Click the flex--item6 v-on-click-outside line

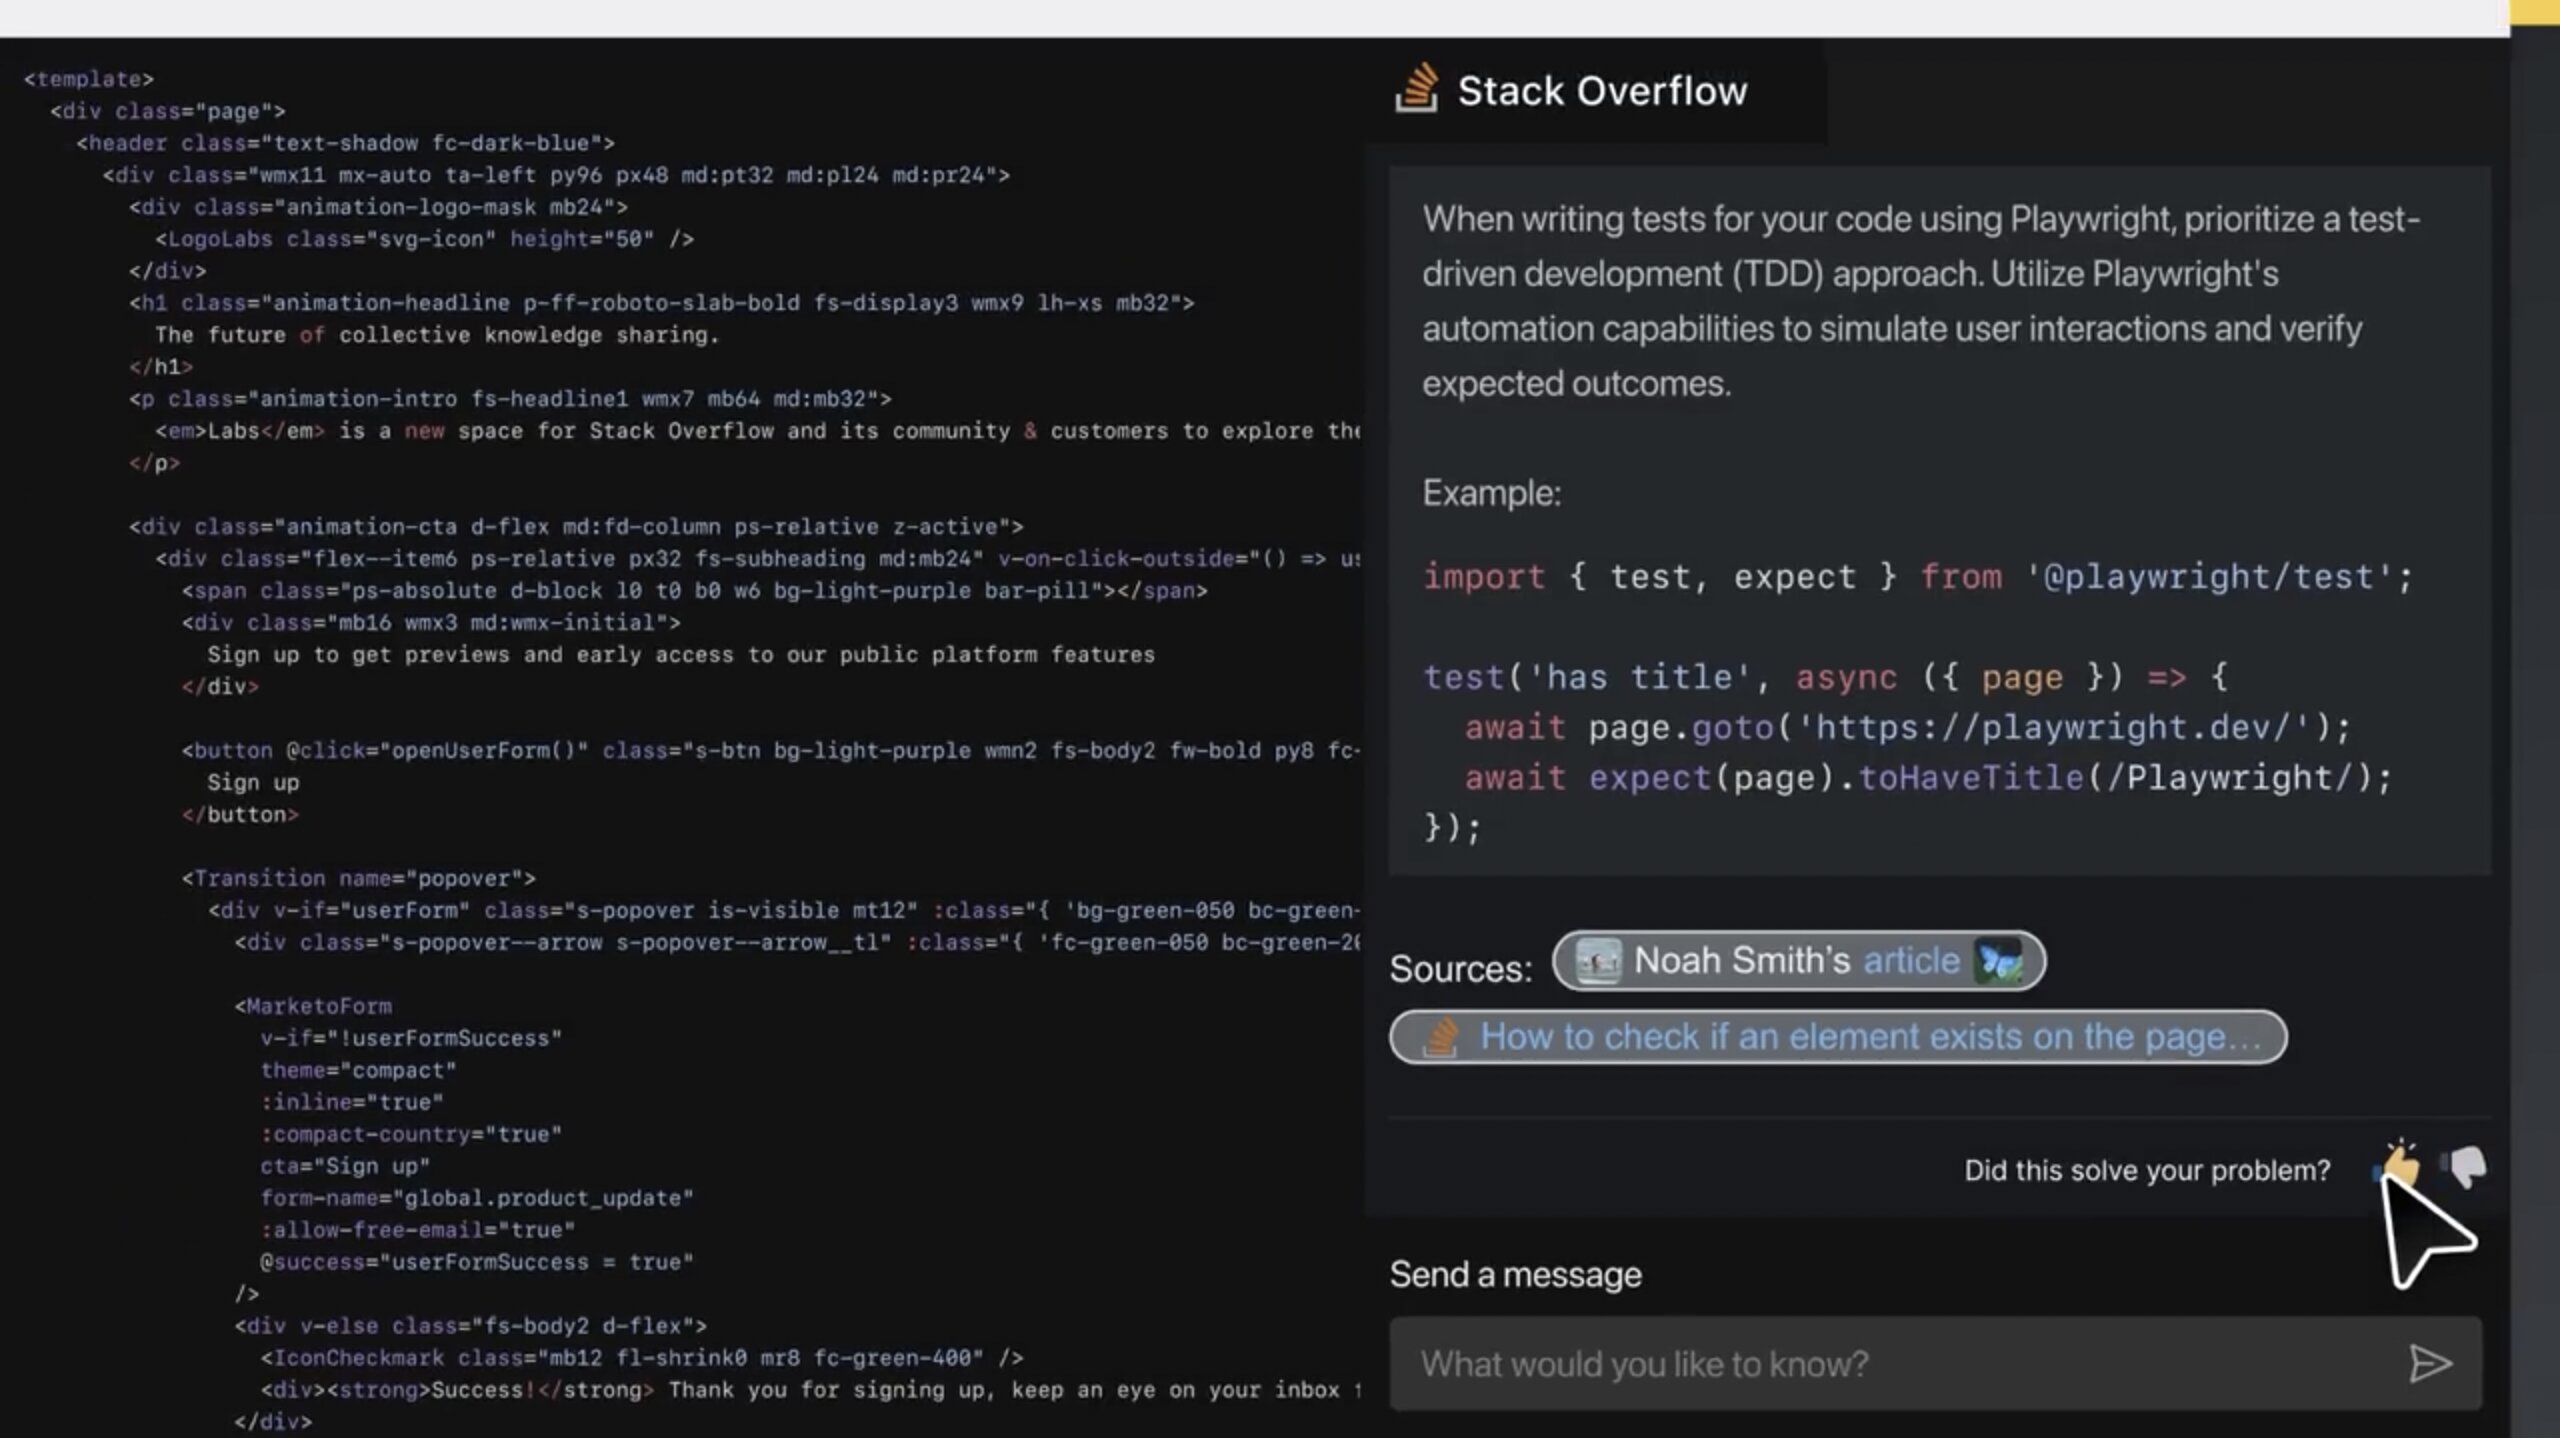pos(757,559)
